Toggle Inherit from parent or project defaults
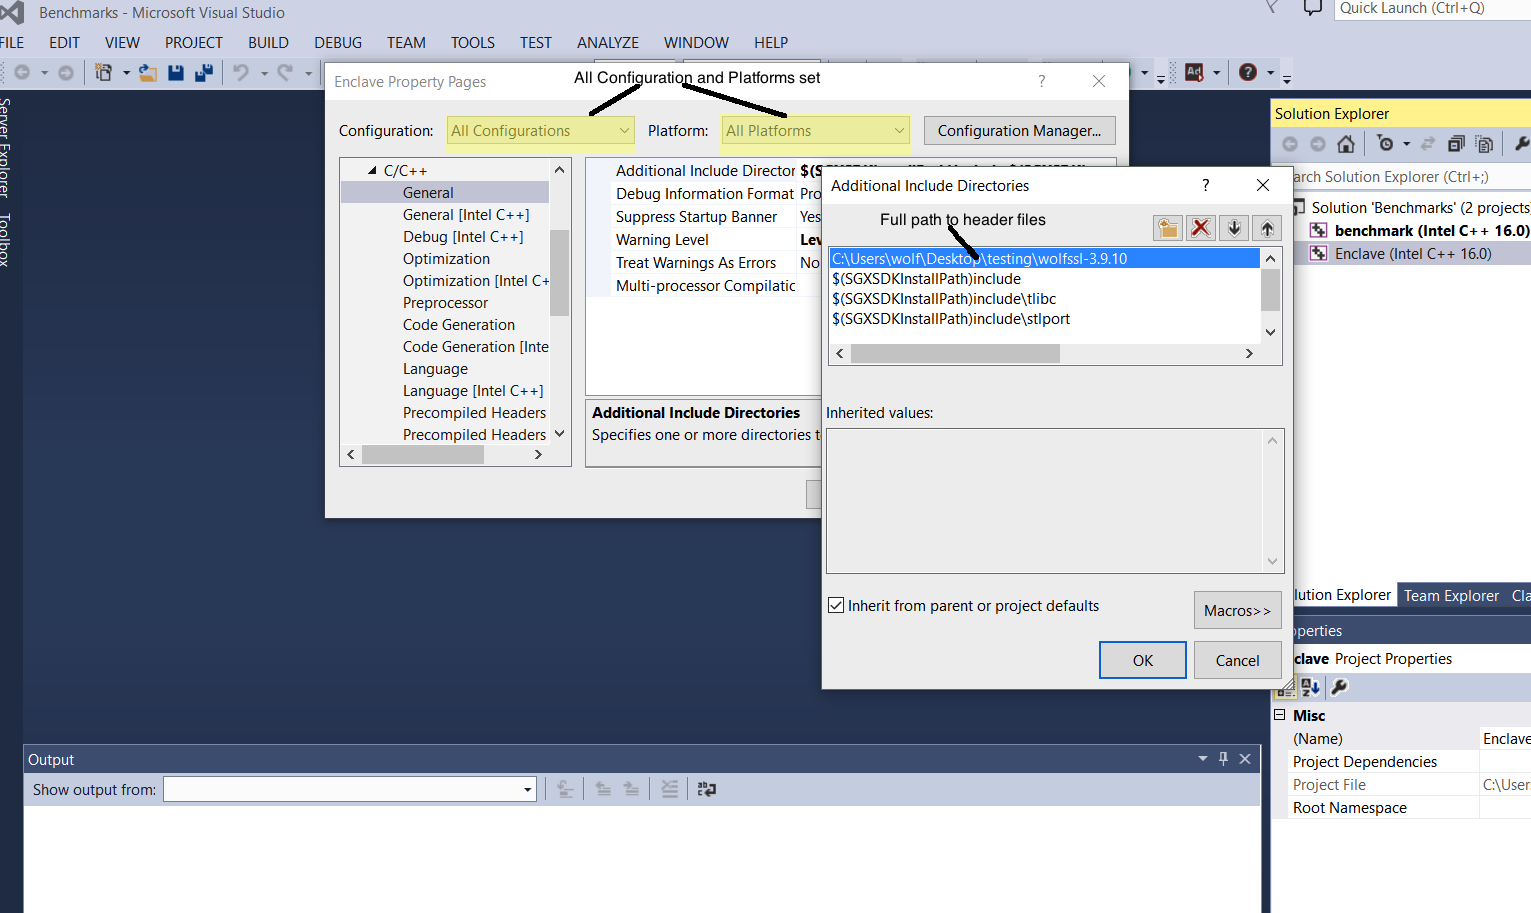The width and height of the screenshot is (1531, 913). [x=837, y=605]
